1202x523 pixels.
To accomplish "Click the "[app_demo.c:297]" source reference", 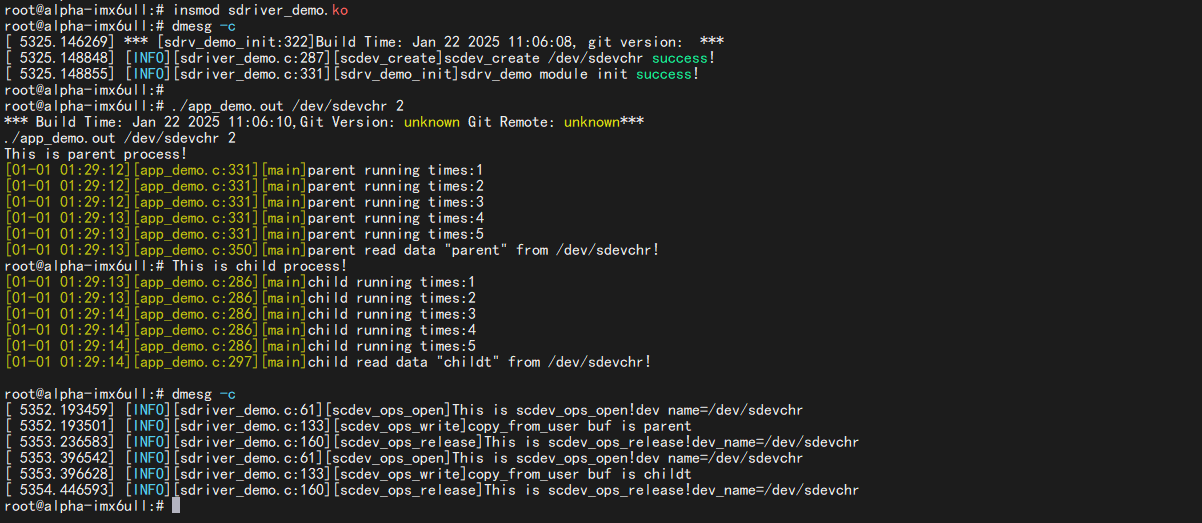I will [196, 362].
